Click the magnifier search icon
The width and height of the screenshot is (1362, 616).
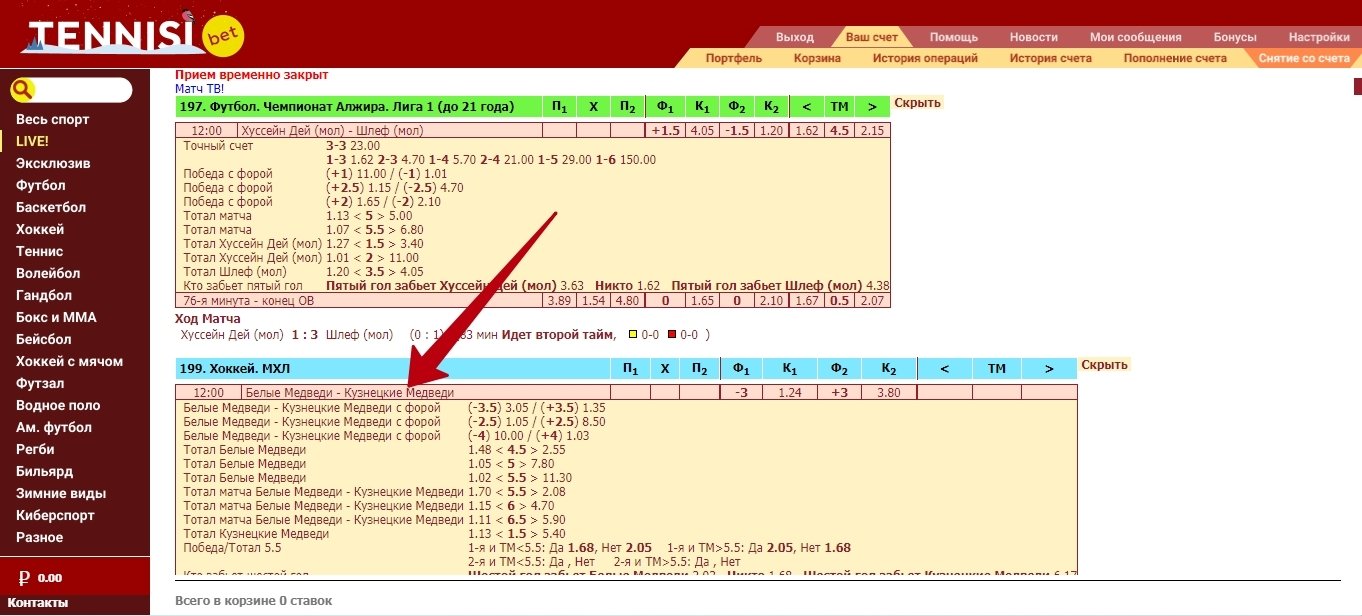click(23, 90)
